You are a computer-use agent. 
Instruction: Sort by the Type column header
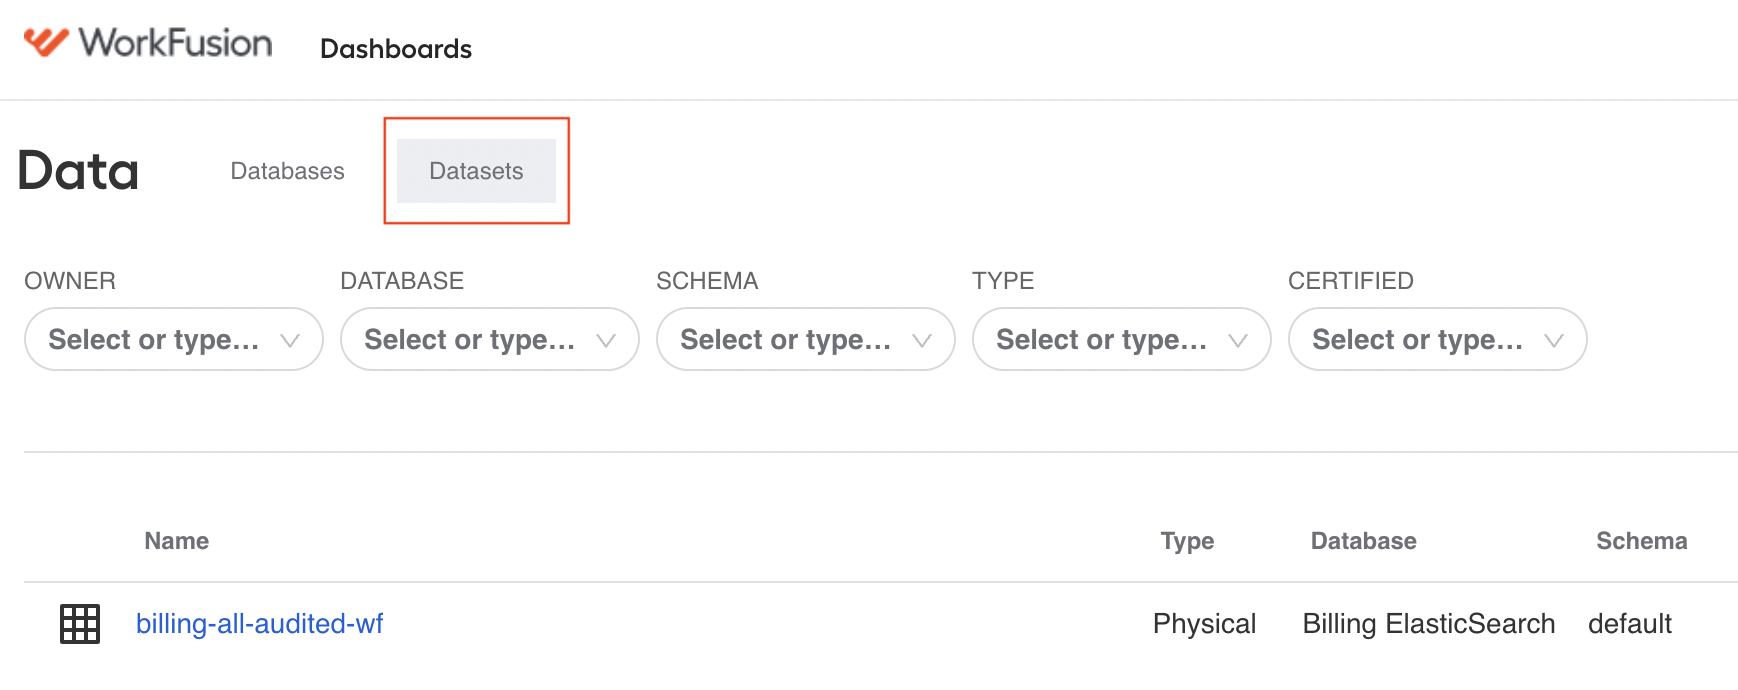[1187, 541]
